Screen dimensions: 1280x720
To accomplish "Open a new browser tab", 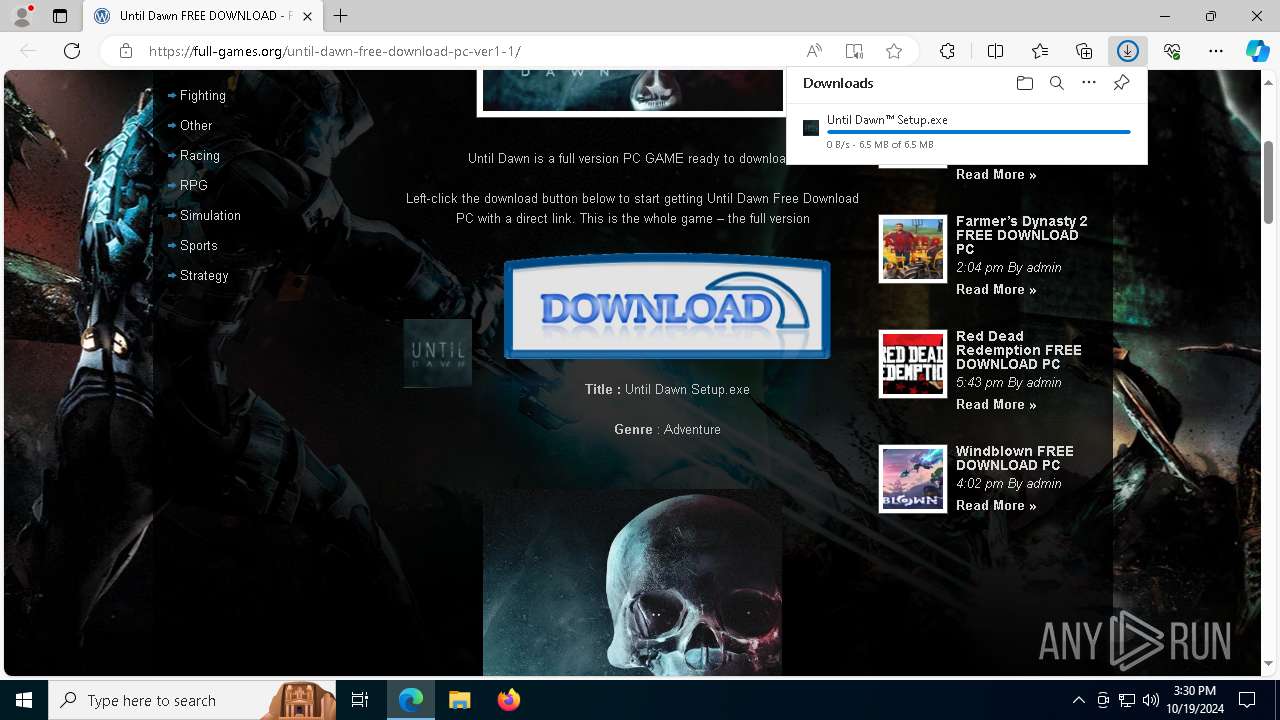I will pos(341,16).
